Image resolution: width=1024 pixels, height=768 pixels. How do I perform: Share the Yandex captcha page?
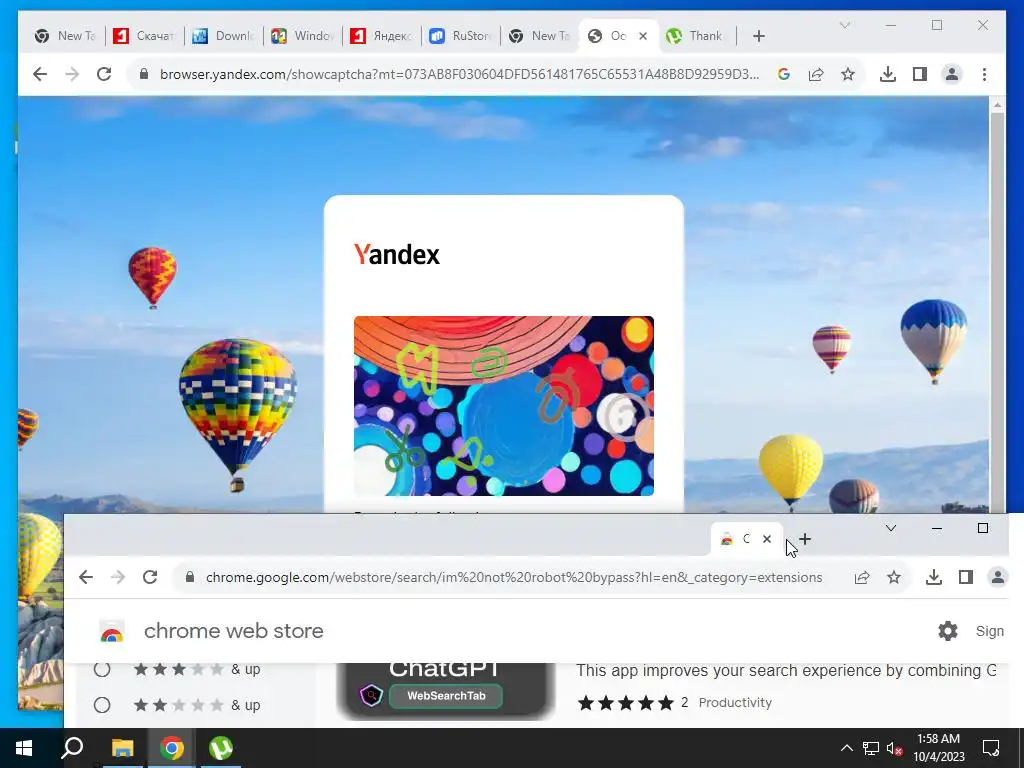(x=816, y=74)
